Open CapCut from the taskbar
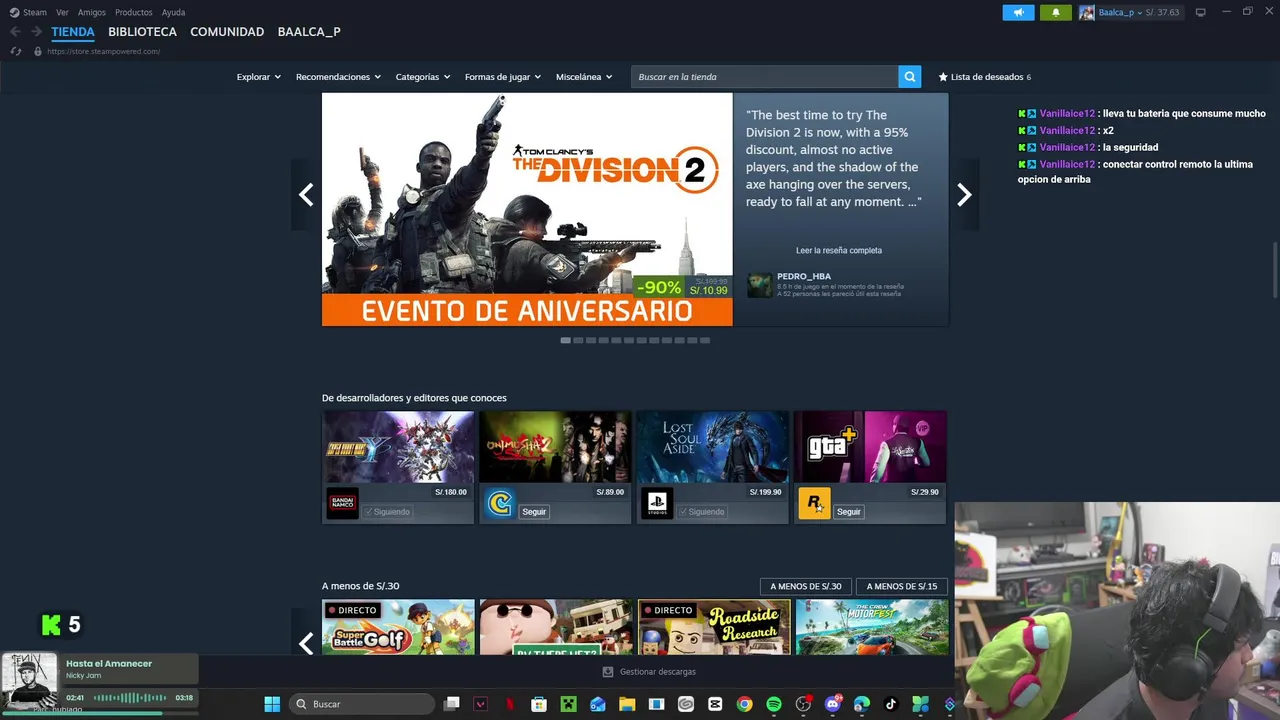This screenshot has width=1280, height=720. pyautogui.click(x=715, y=704)
